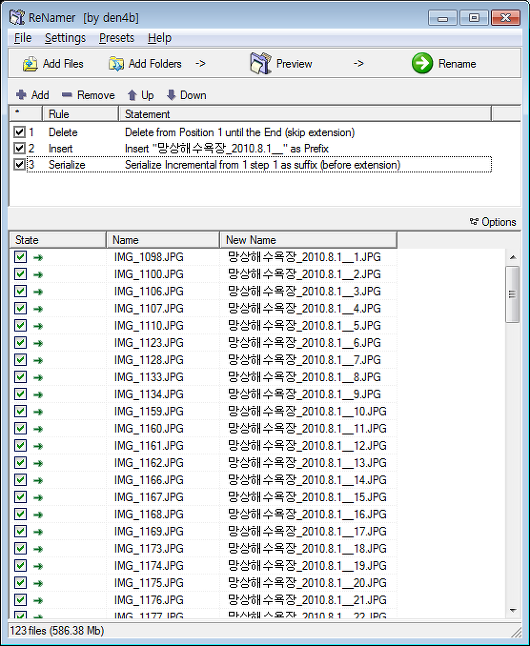The height and width of the screenshot is (646, 530).
Task: Sort files by State column header
Action: tap(58, 240)
